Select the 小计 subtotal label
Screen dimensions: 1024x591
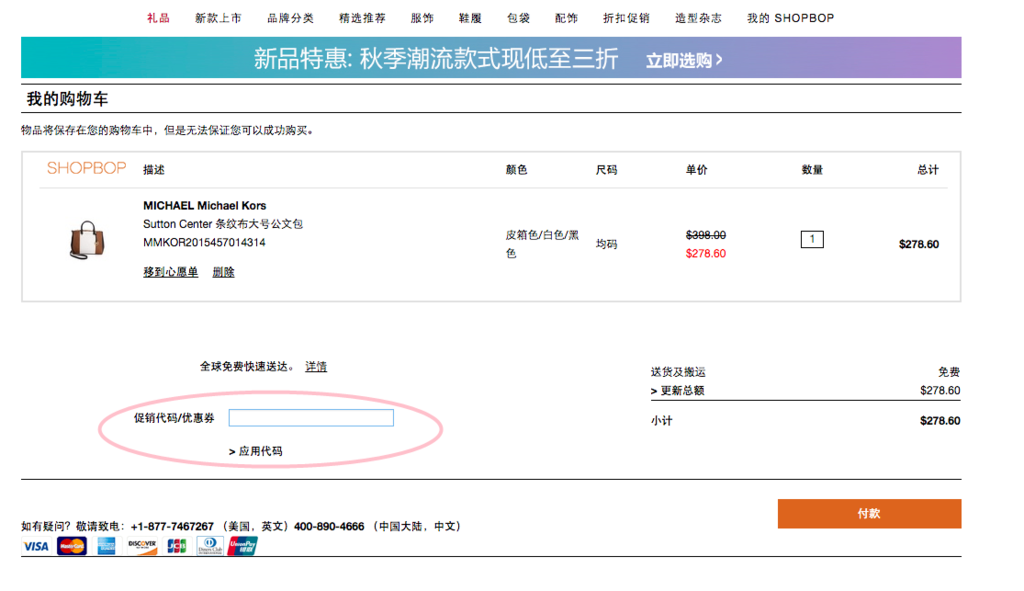point(662,421)
